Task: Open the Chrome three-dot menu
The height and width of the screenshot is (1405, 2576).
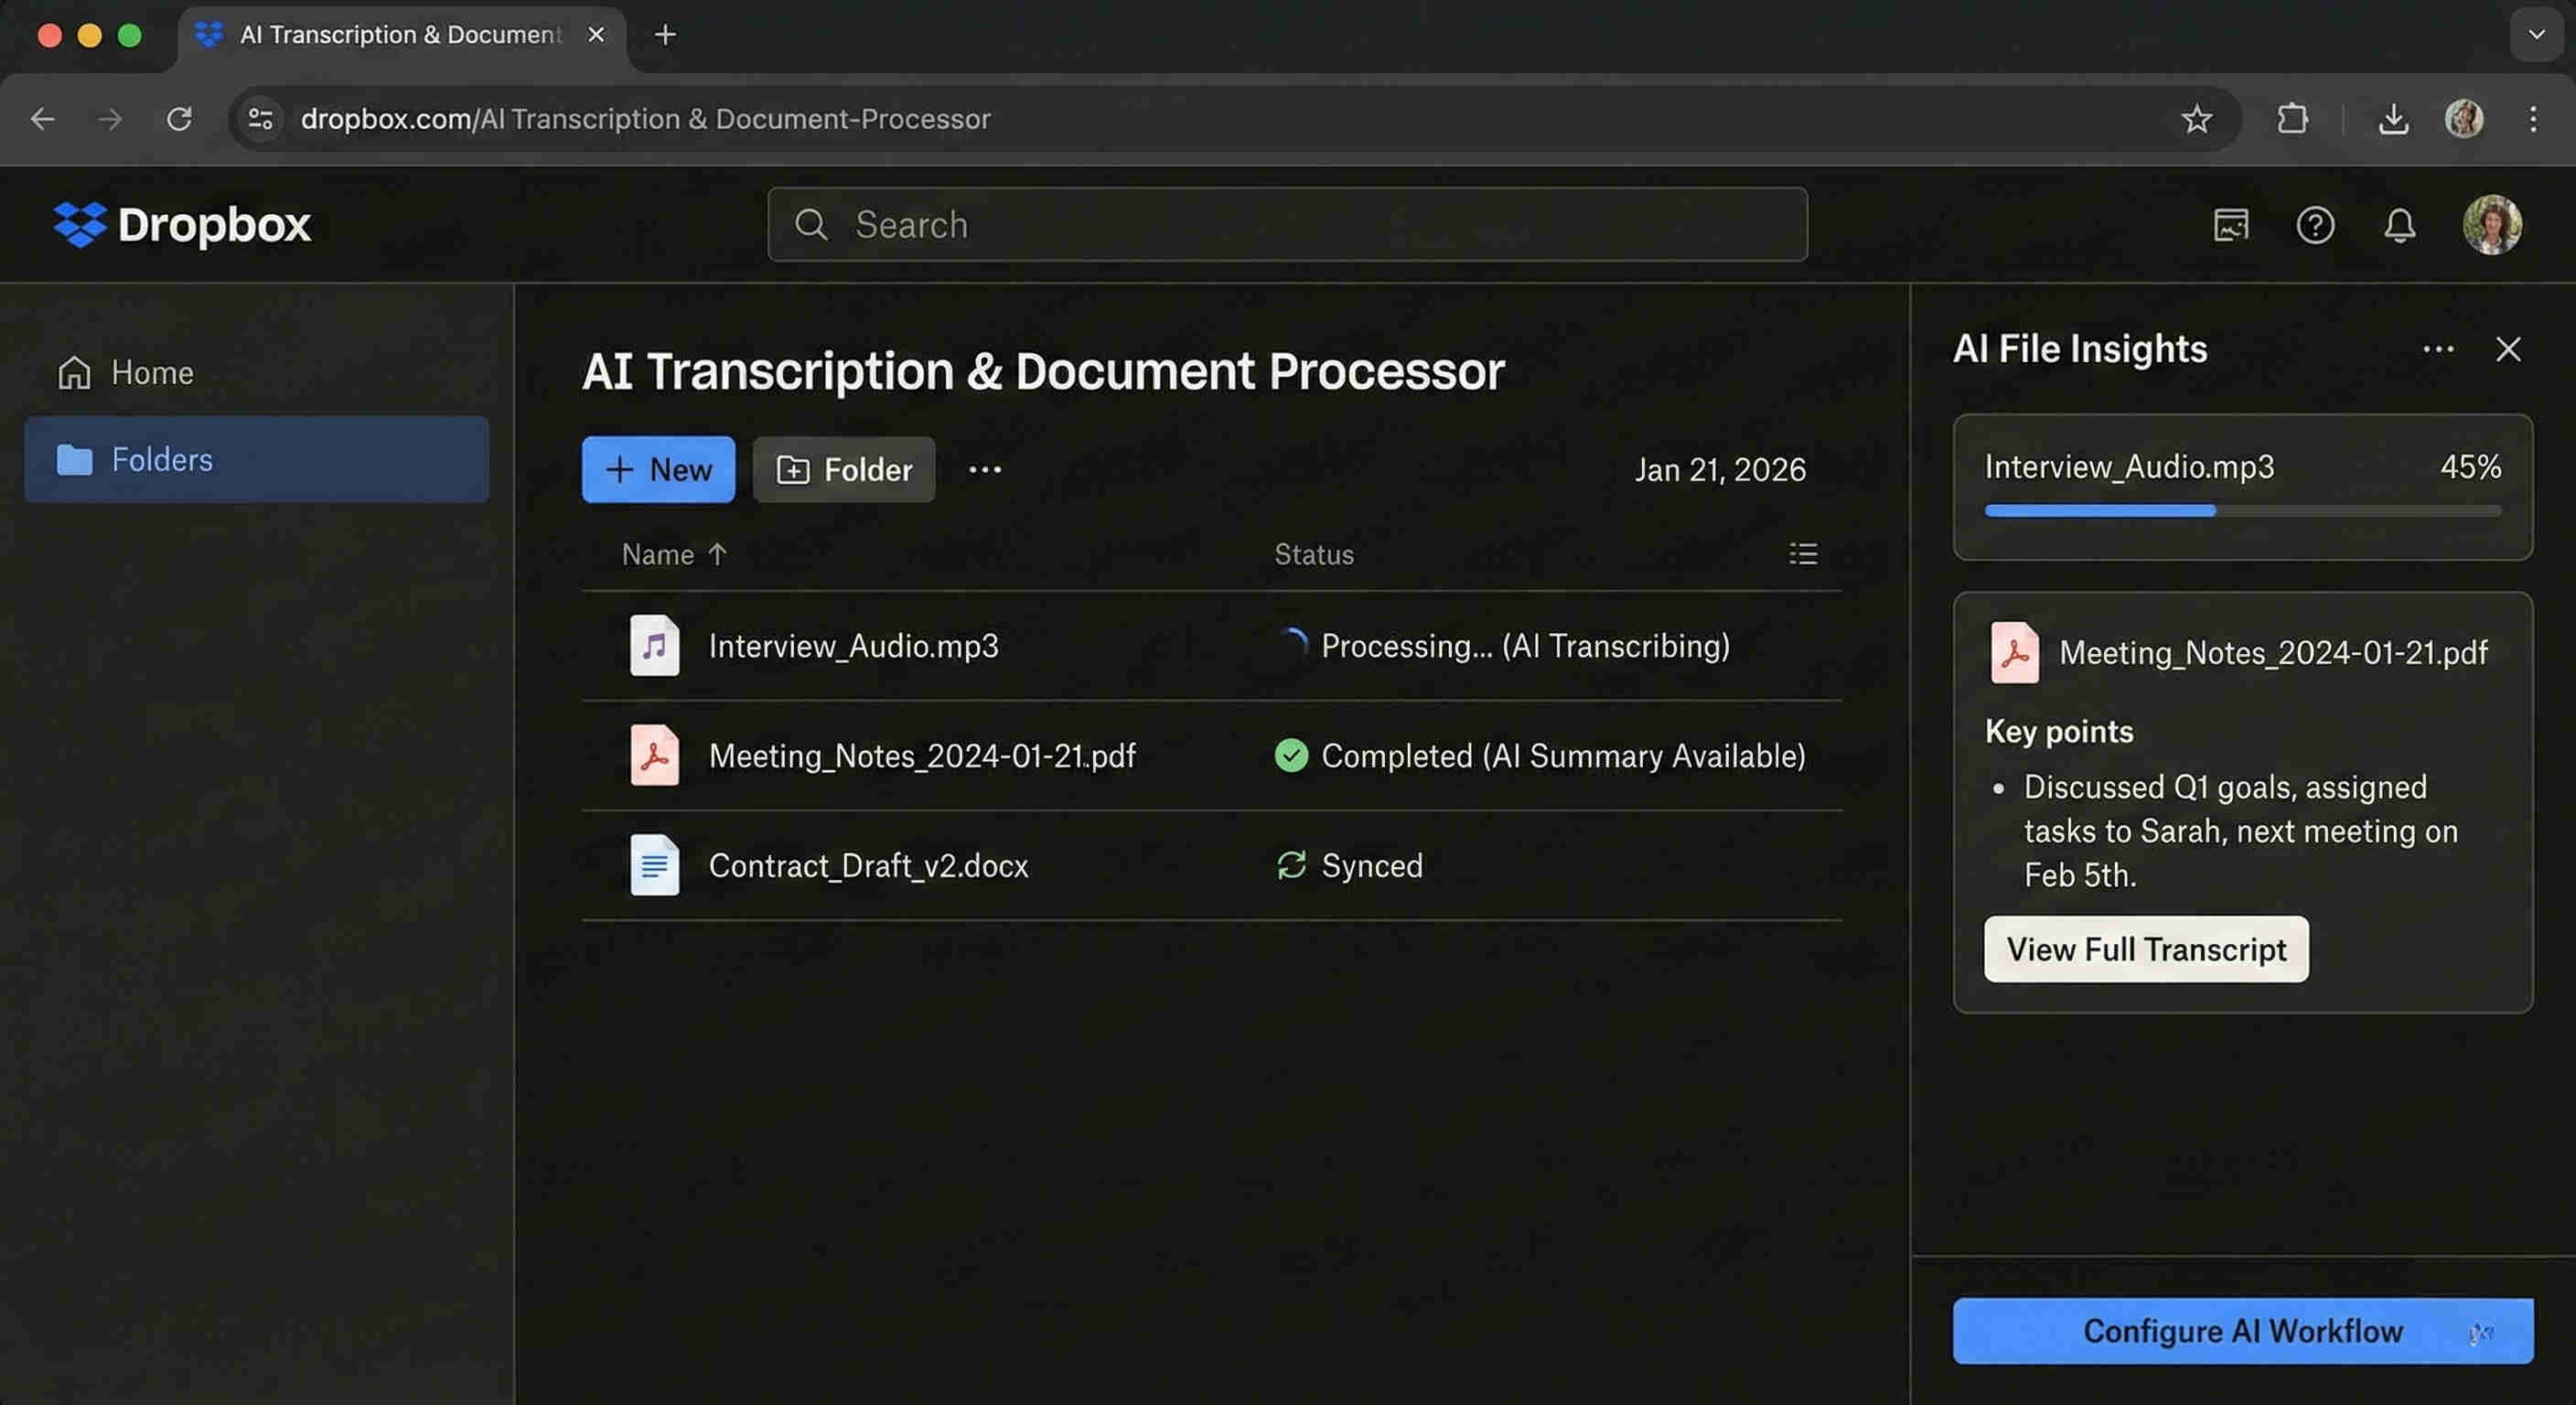Action: coord(2532,119)
